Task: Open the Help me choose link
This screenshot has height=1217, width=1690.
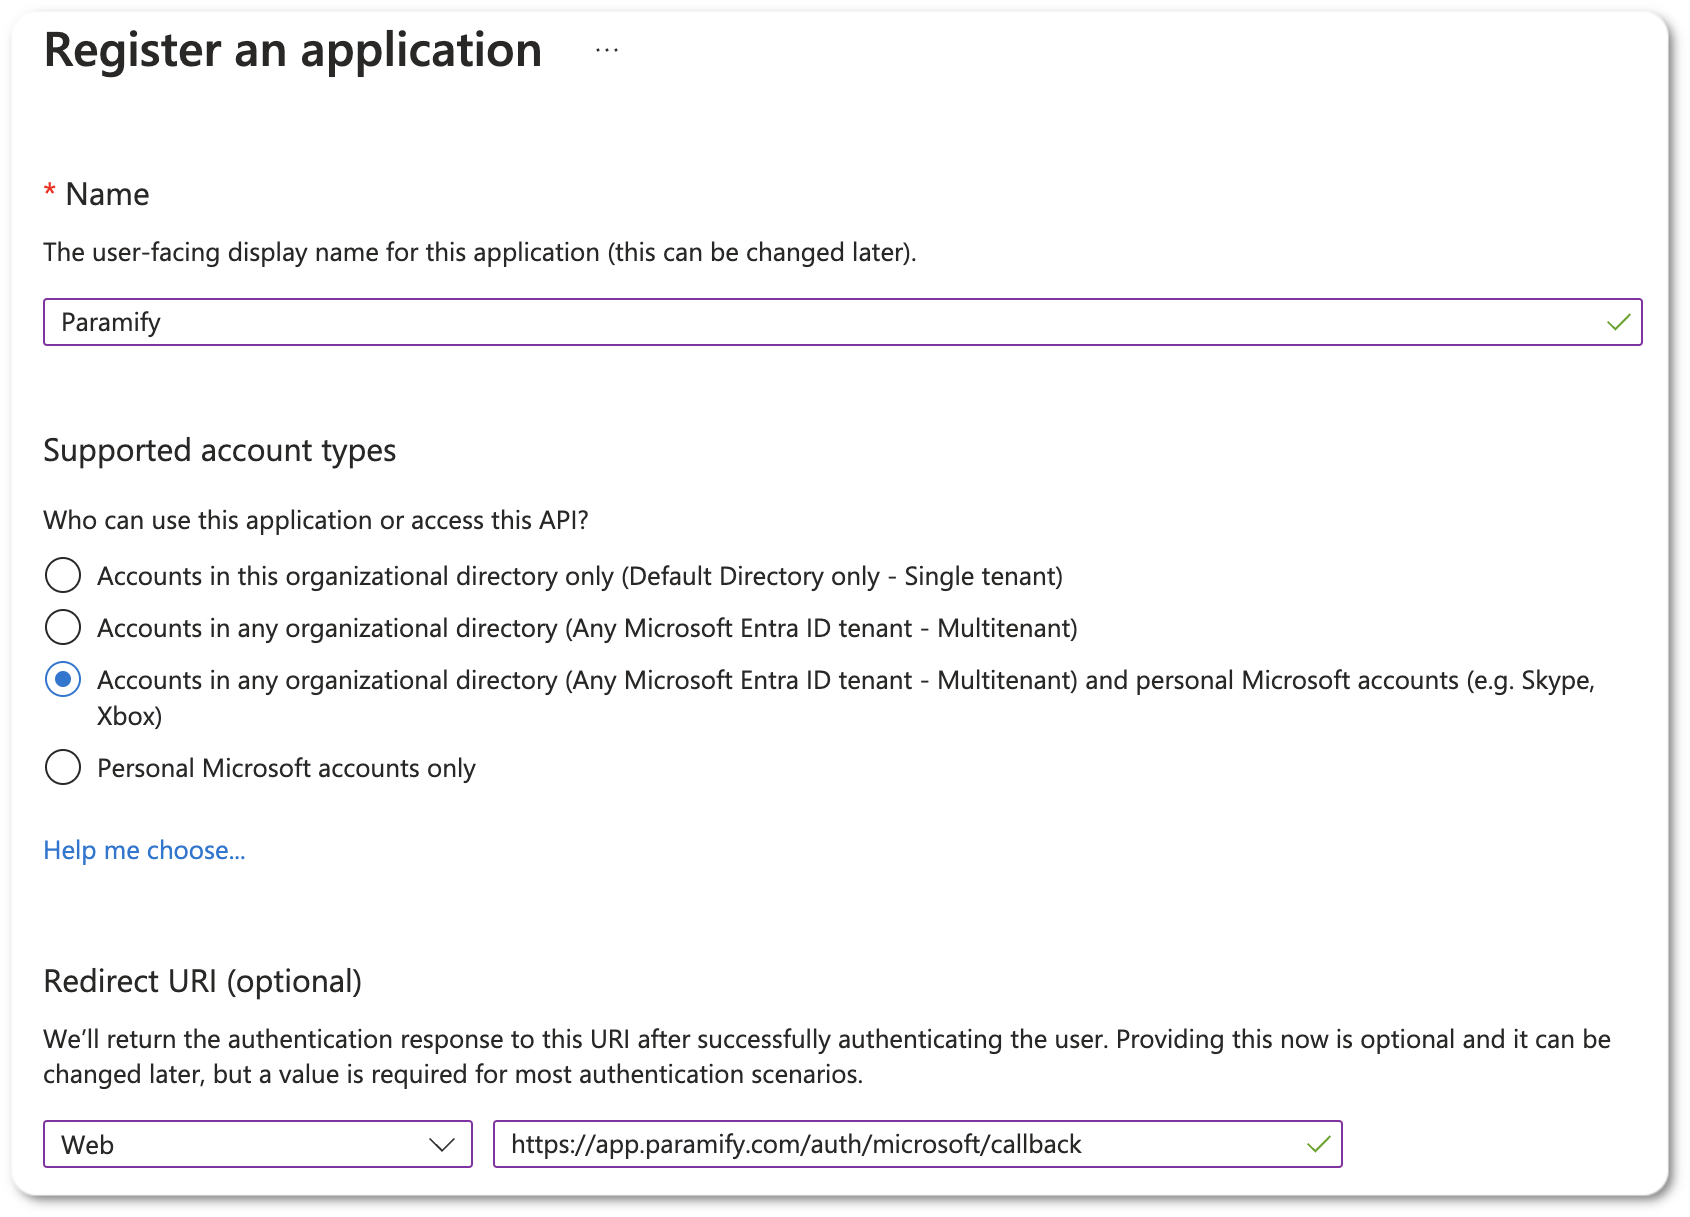Action: tap(144, 850)
